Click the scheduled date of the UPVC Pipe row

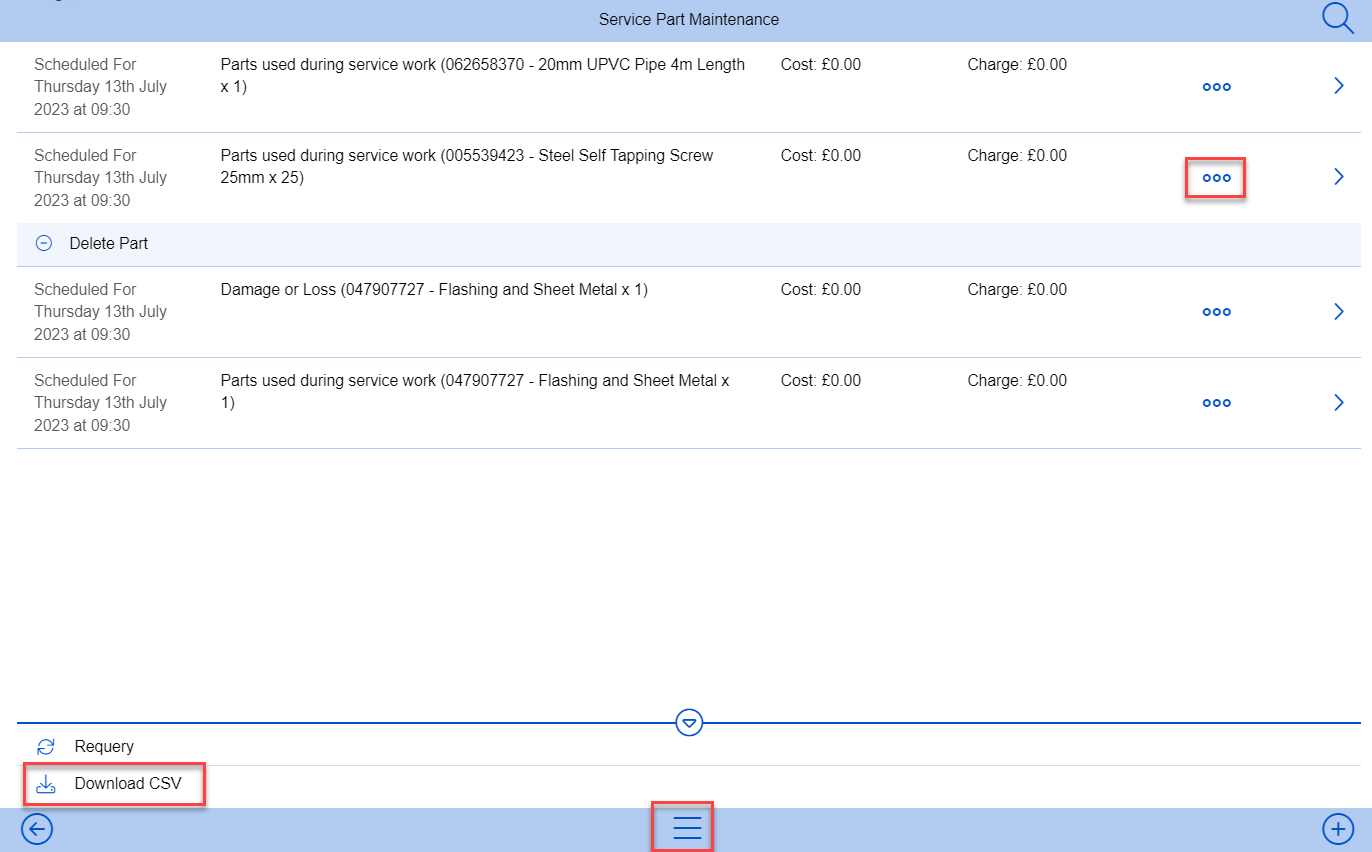pyautogui.click(x=100, y=87)
